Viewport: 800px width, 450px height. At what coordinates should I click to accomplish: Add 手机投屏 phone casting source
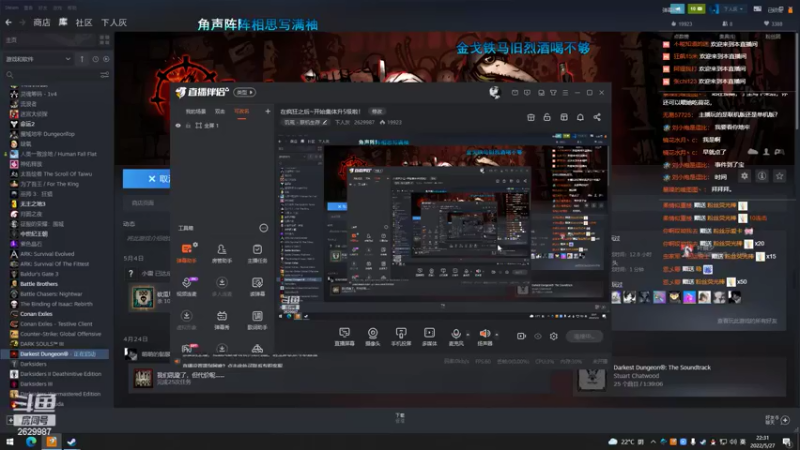pyautogui.click(x=401, y=337)
